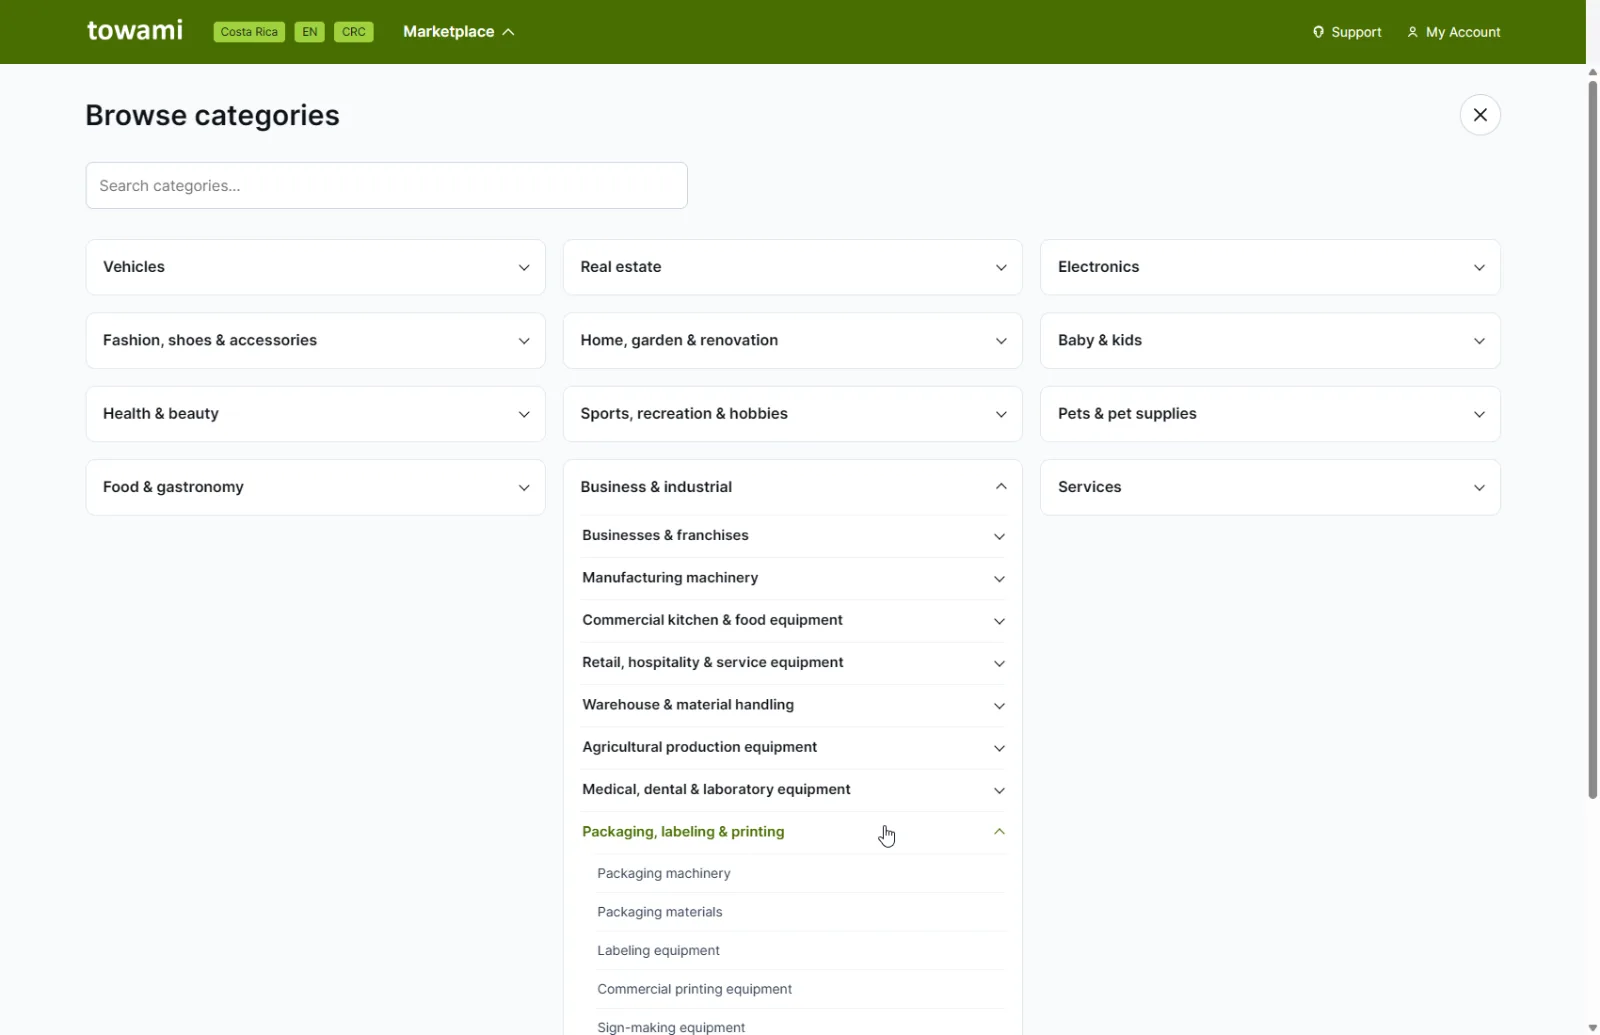Image resolution: width=1600 pixels, height=1035 pixels.
Task: Expand the Health & beauty category
Action: [316, 414]
